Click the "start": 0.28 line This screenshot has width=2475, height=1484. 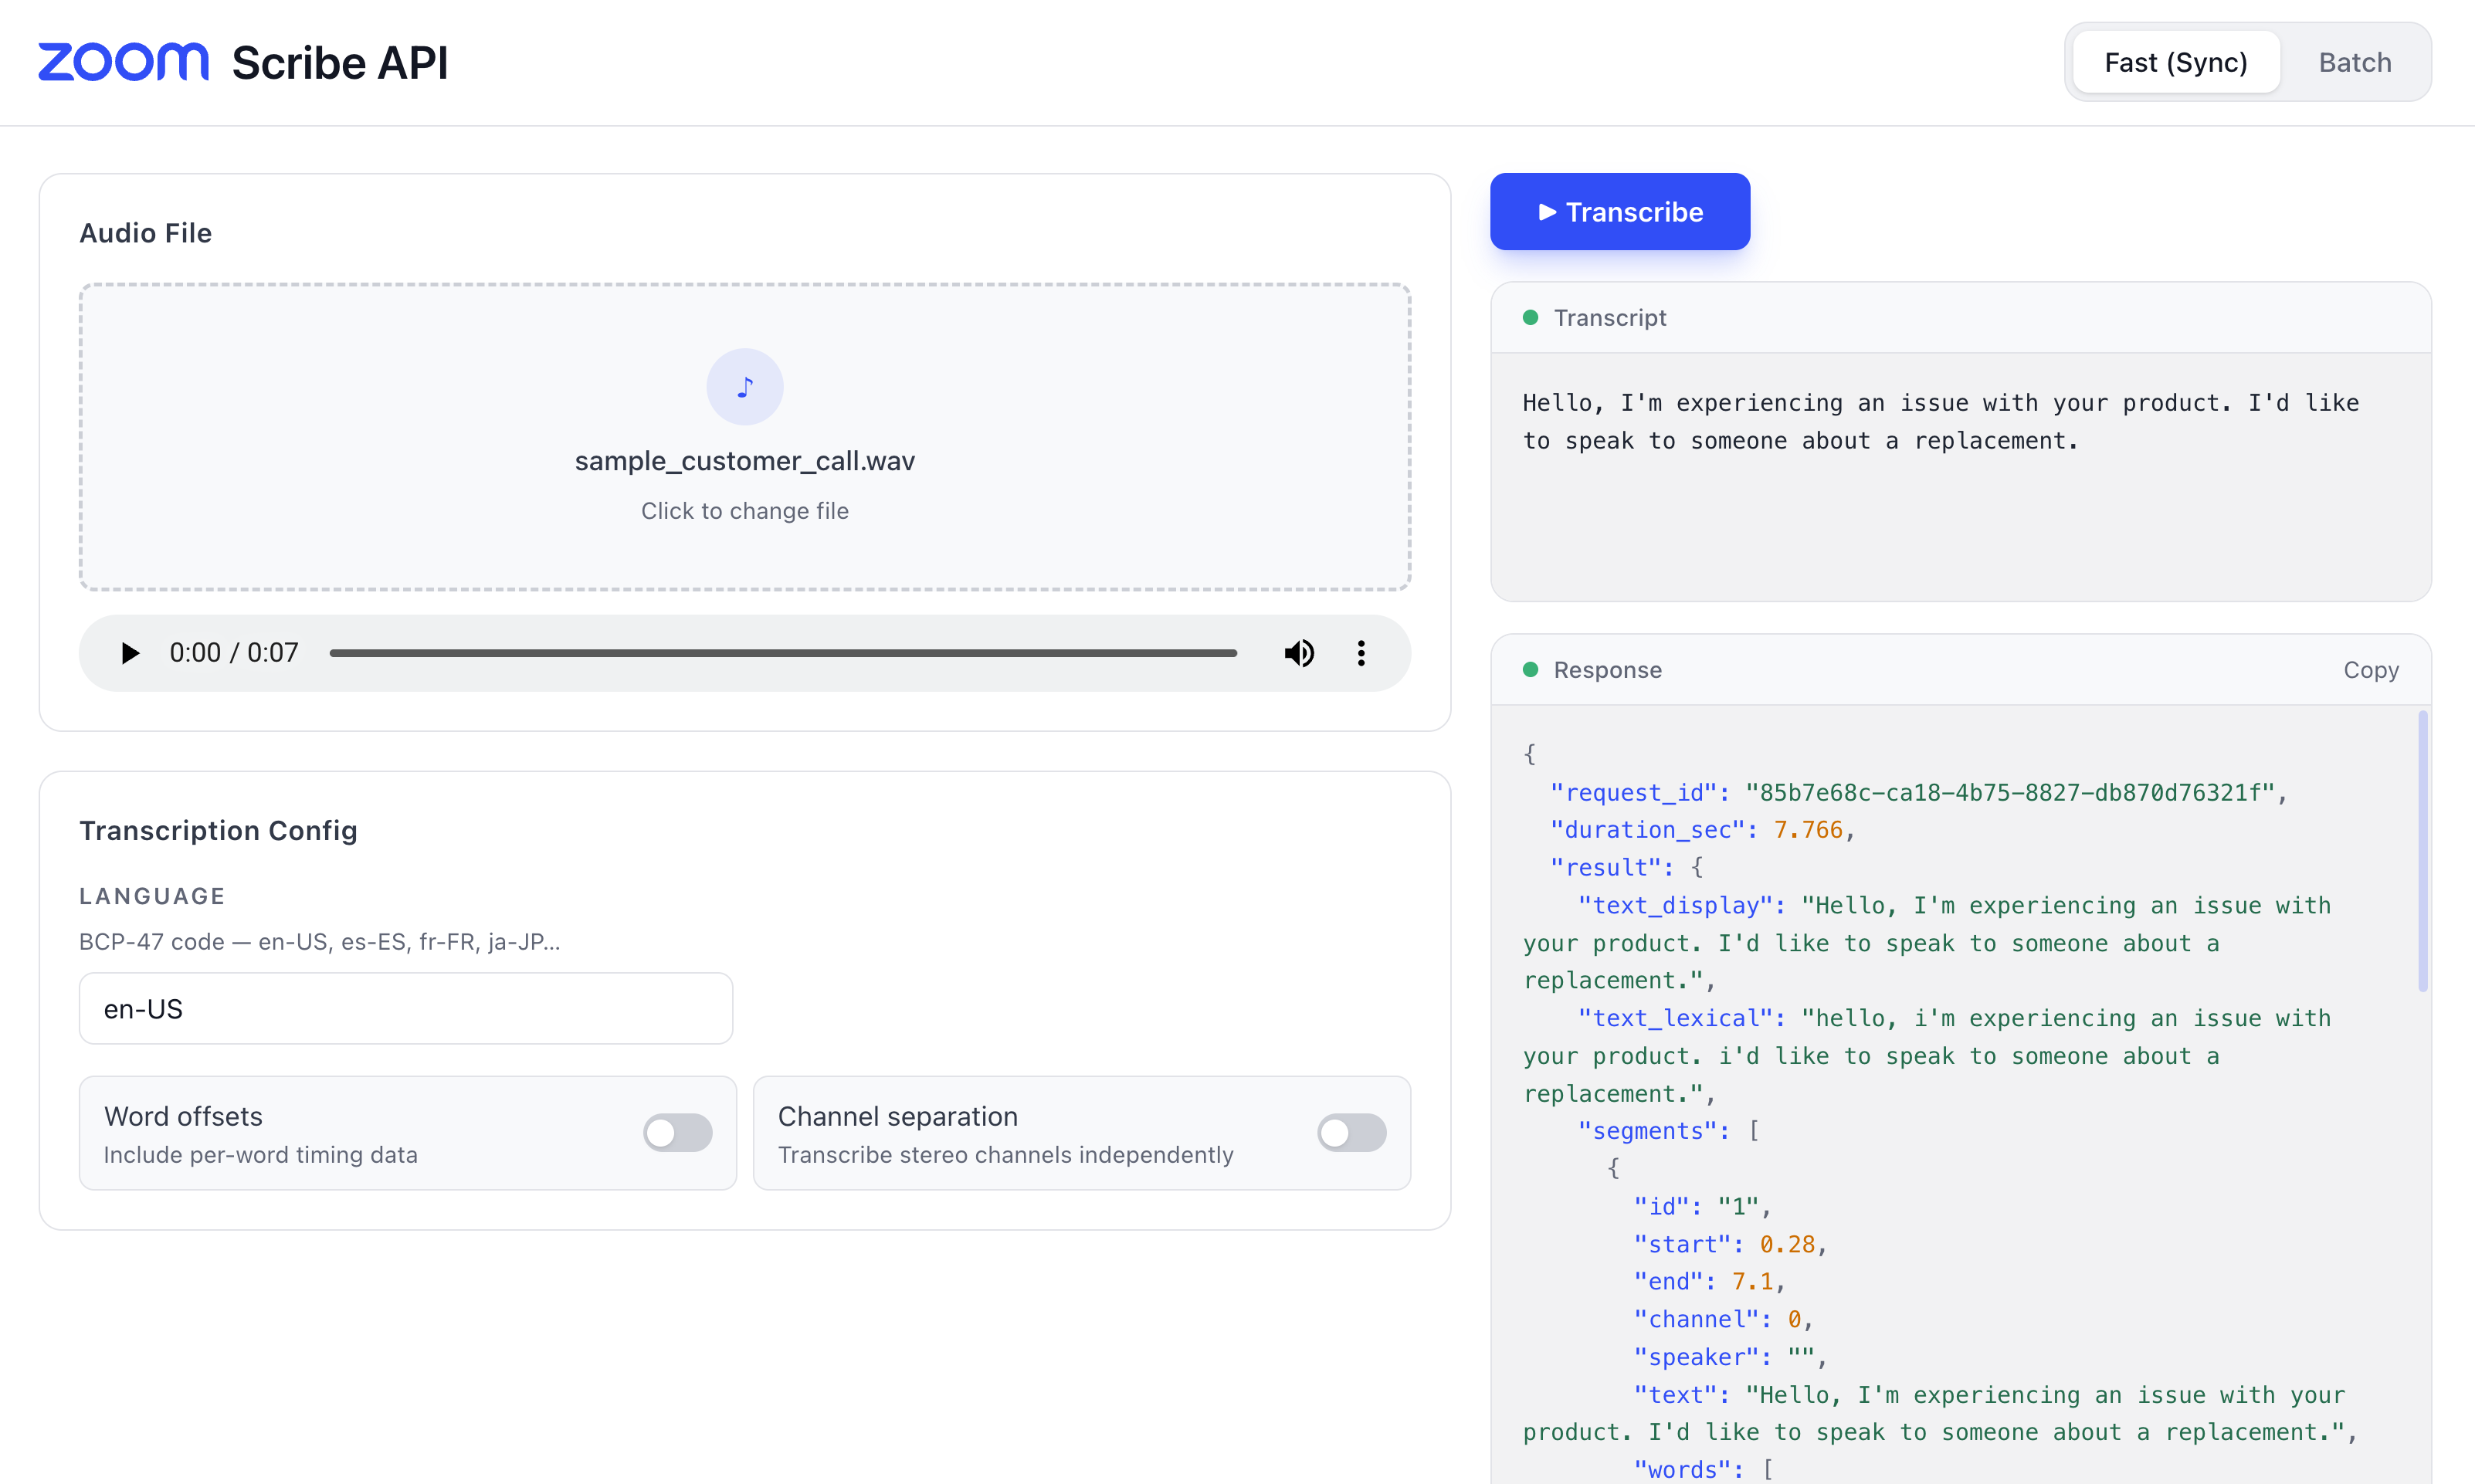coord(1731,1244)
